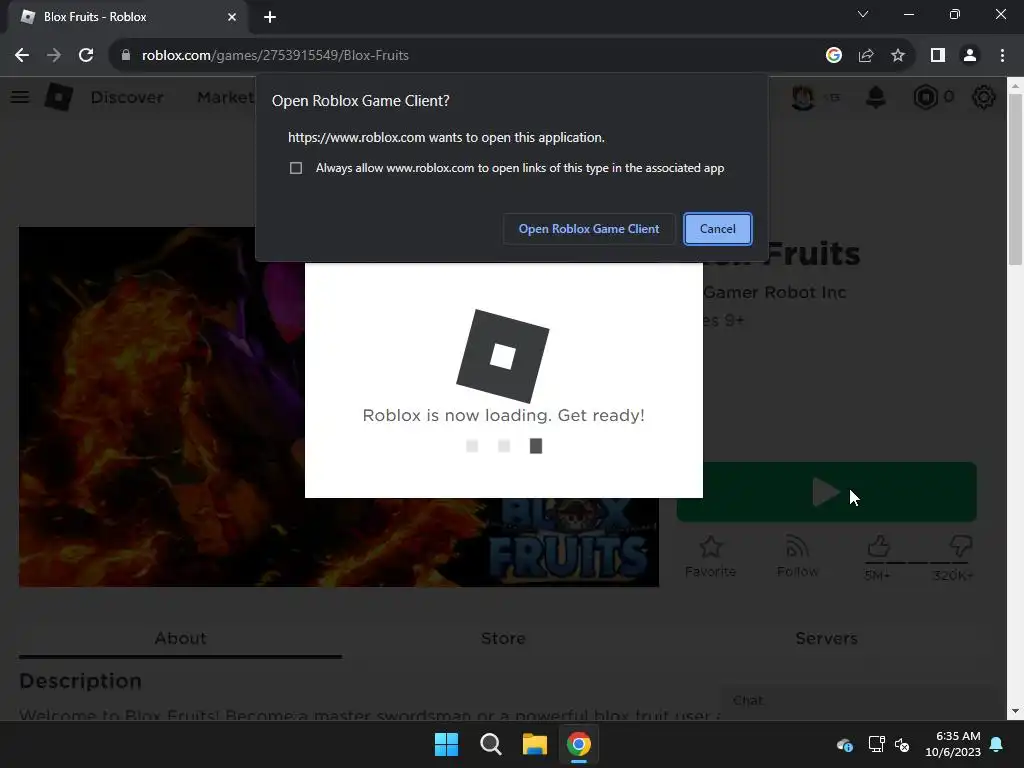
Task: Open the muted volume tray icon
Action: [902, 744]
